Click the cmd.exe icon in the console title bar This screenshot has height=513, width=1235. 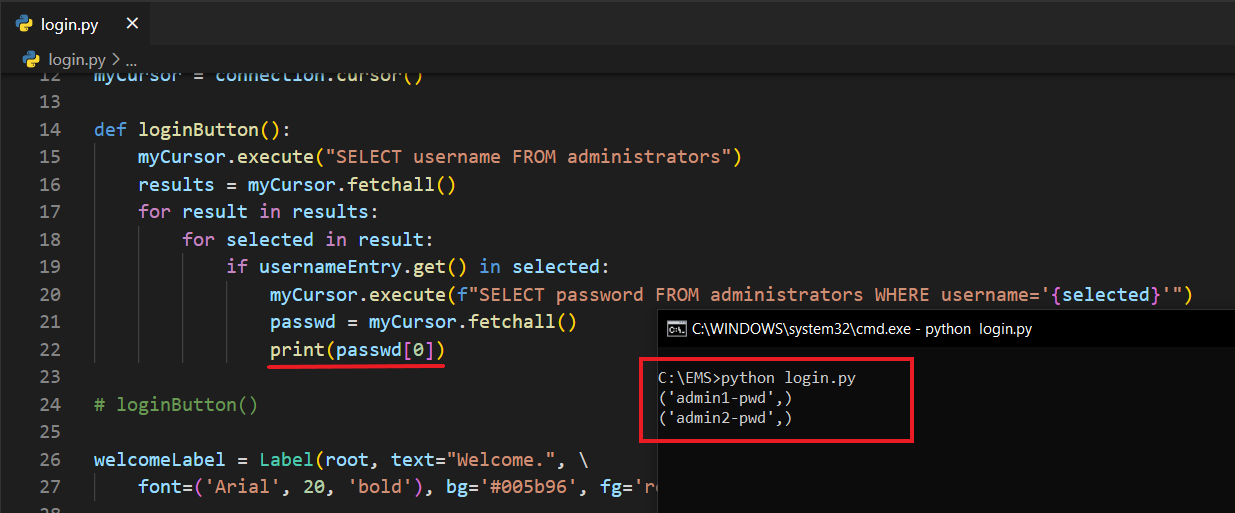(676, 328)
